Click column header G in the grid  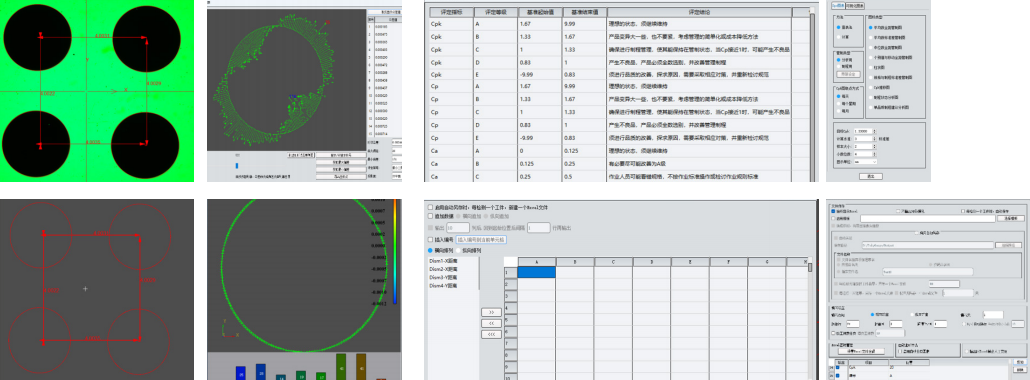(x=767, y=262)
